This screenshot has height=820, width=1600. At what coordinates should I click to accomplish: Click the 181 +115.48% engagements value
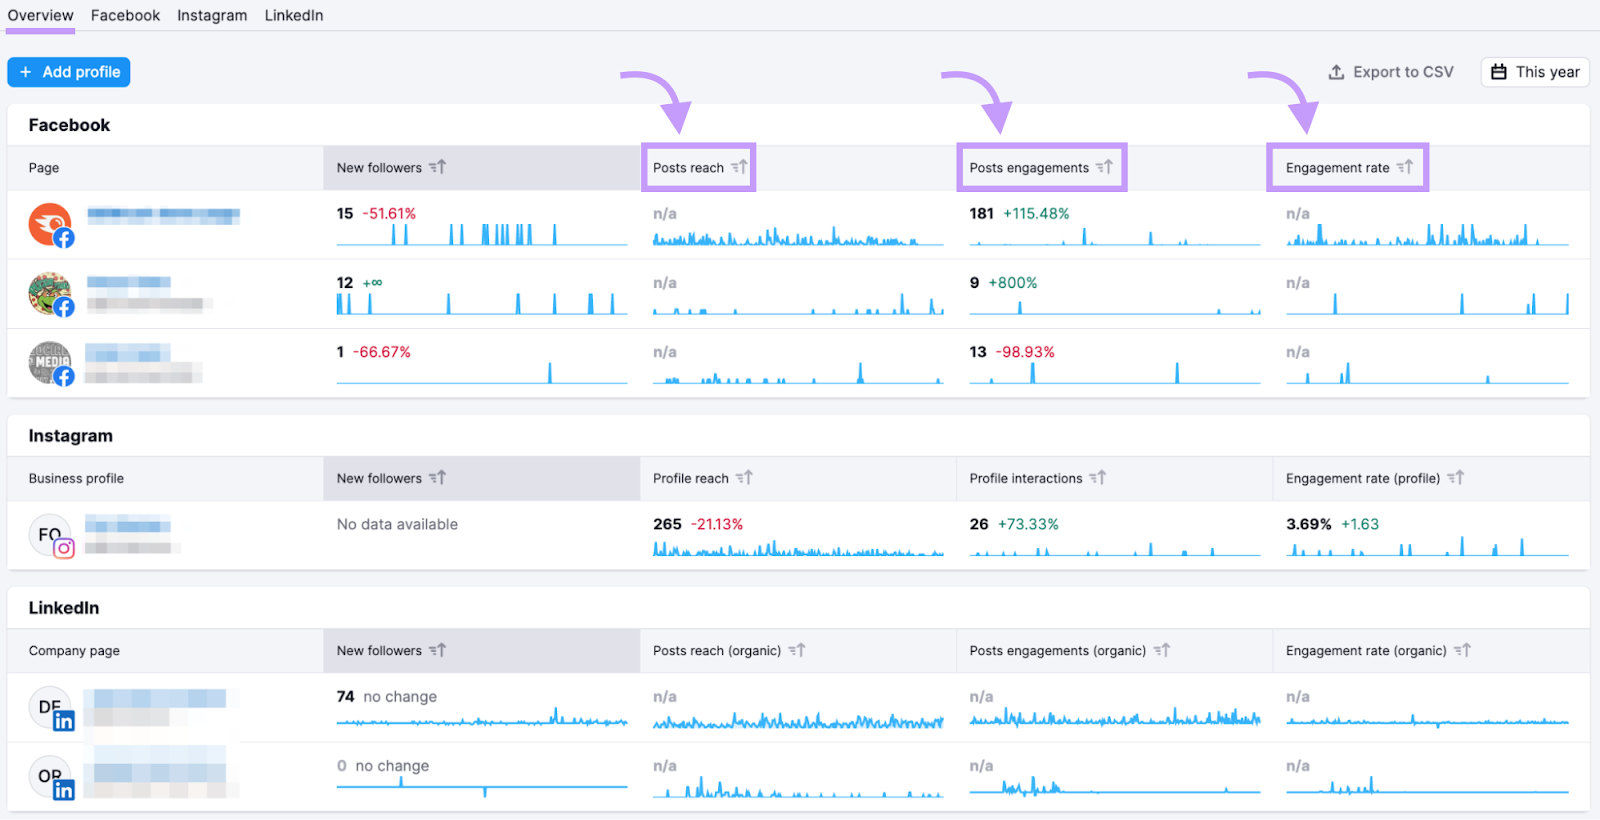(1019, 213)
